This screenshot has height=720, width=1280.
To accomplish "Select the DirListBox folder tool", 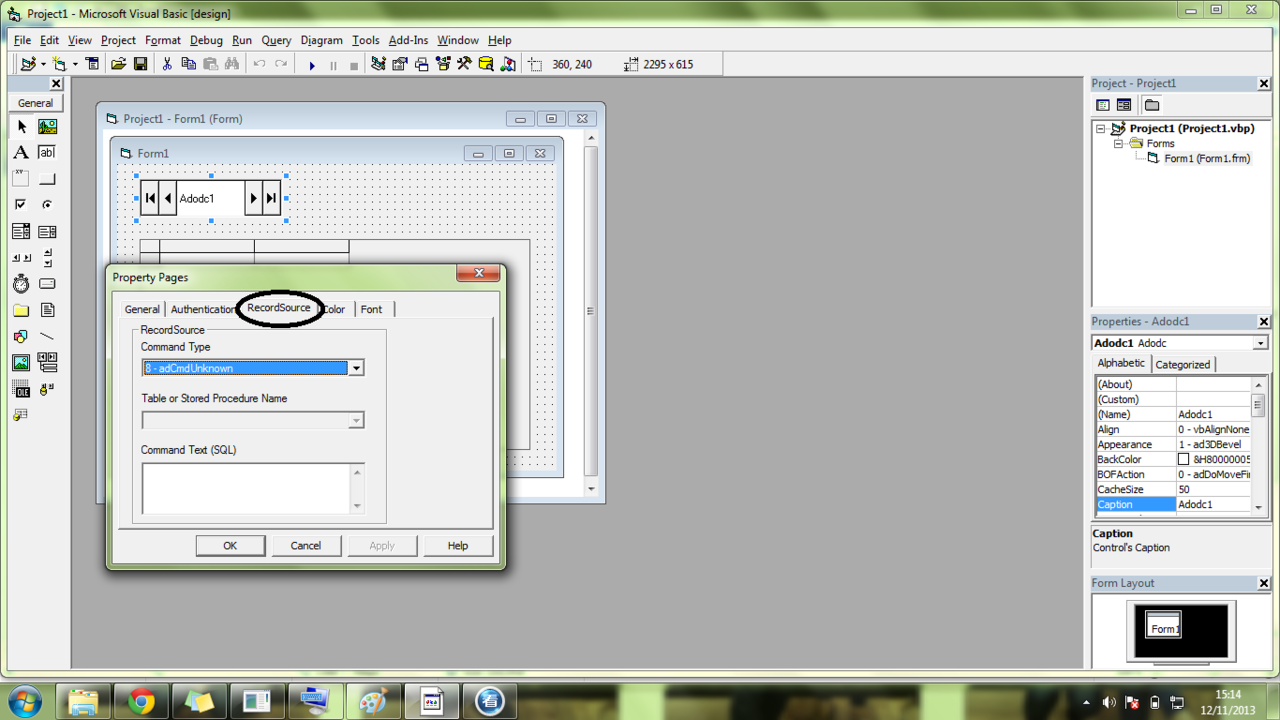I will pos(21,310).
